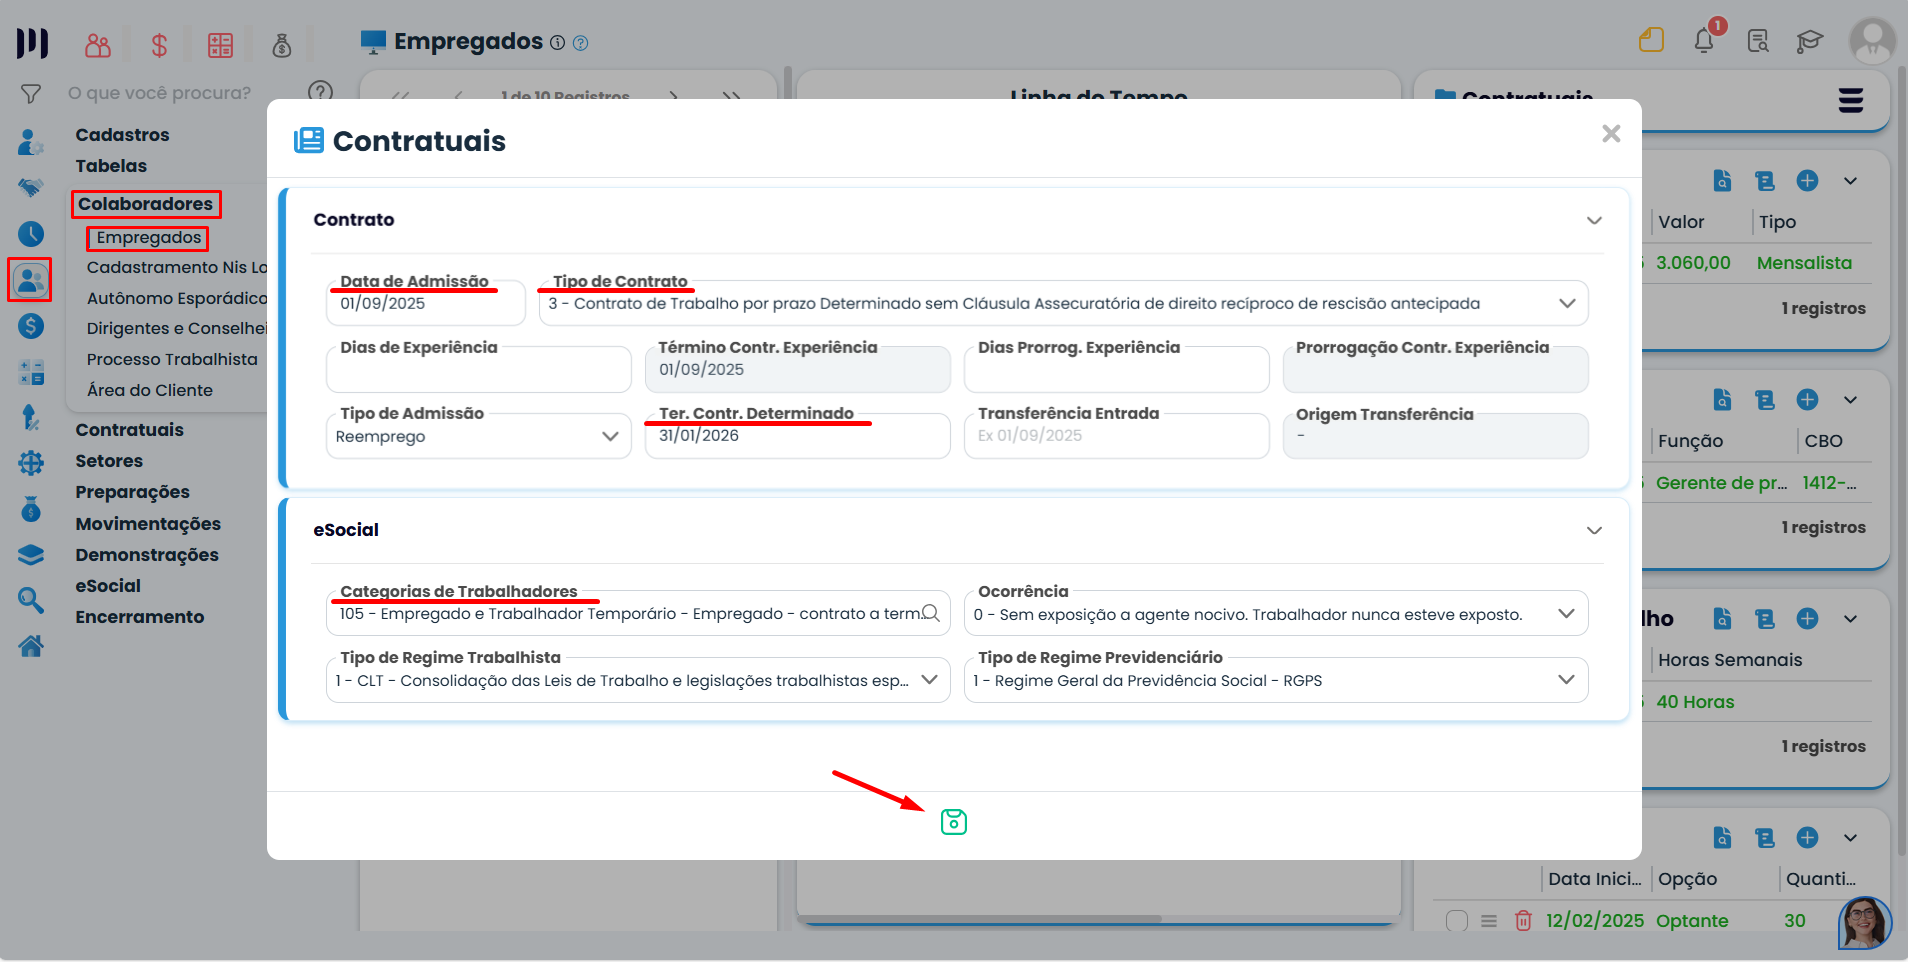Tick the checkbox on the 12/02/2025 Optante row
Viewport: 1908px width, 962px height.
click(1457, 921)
